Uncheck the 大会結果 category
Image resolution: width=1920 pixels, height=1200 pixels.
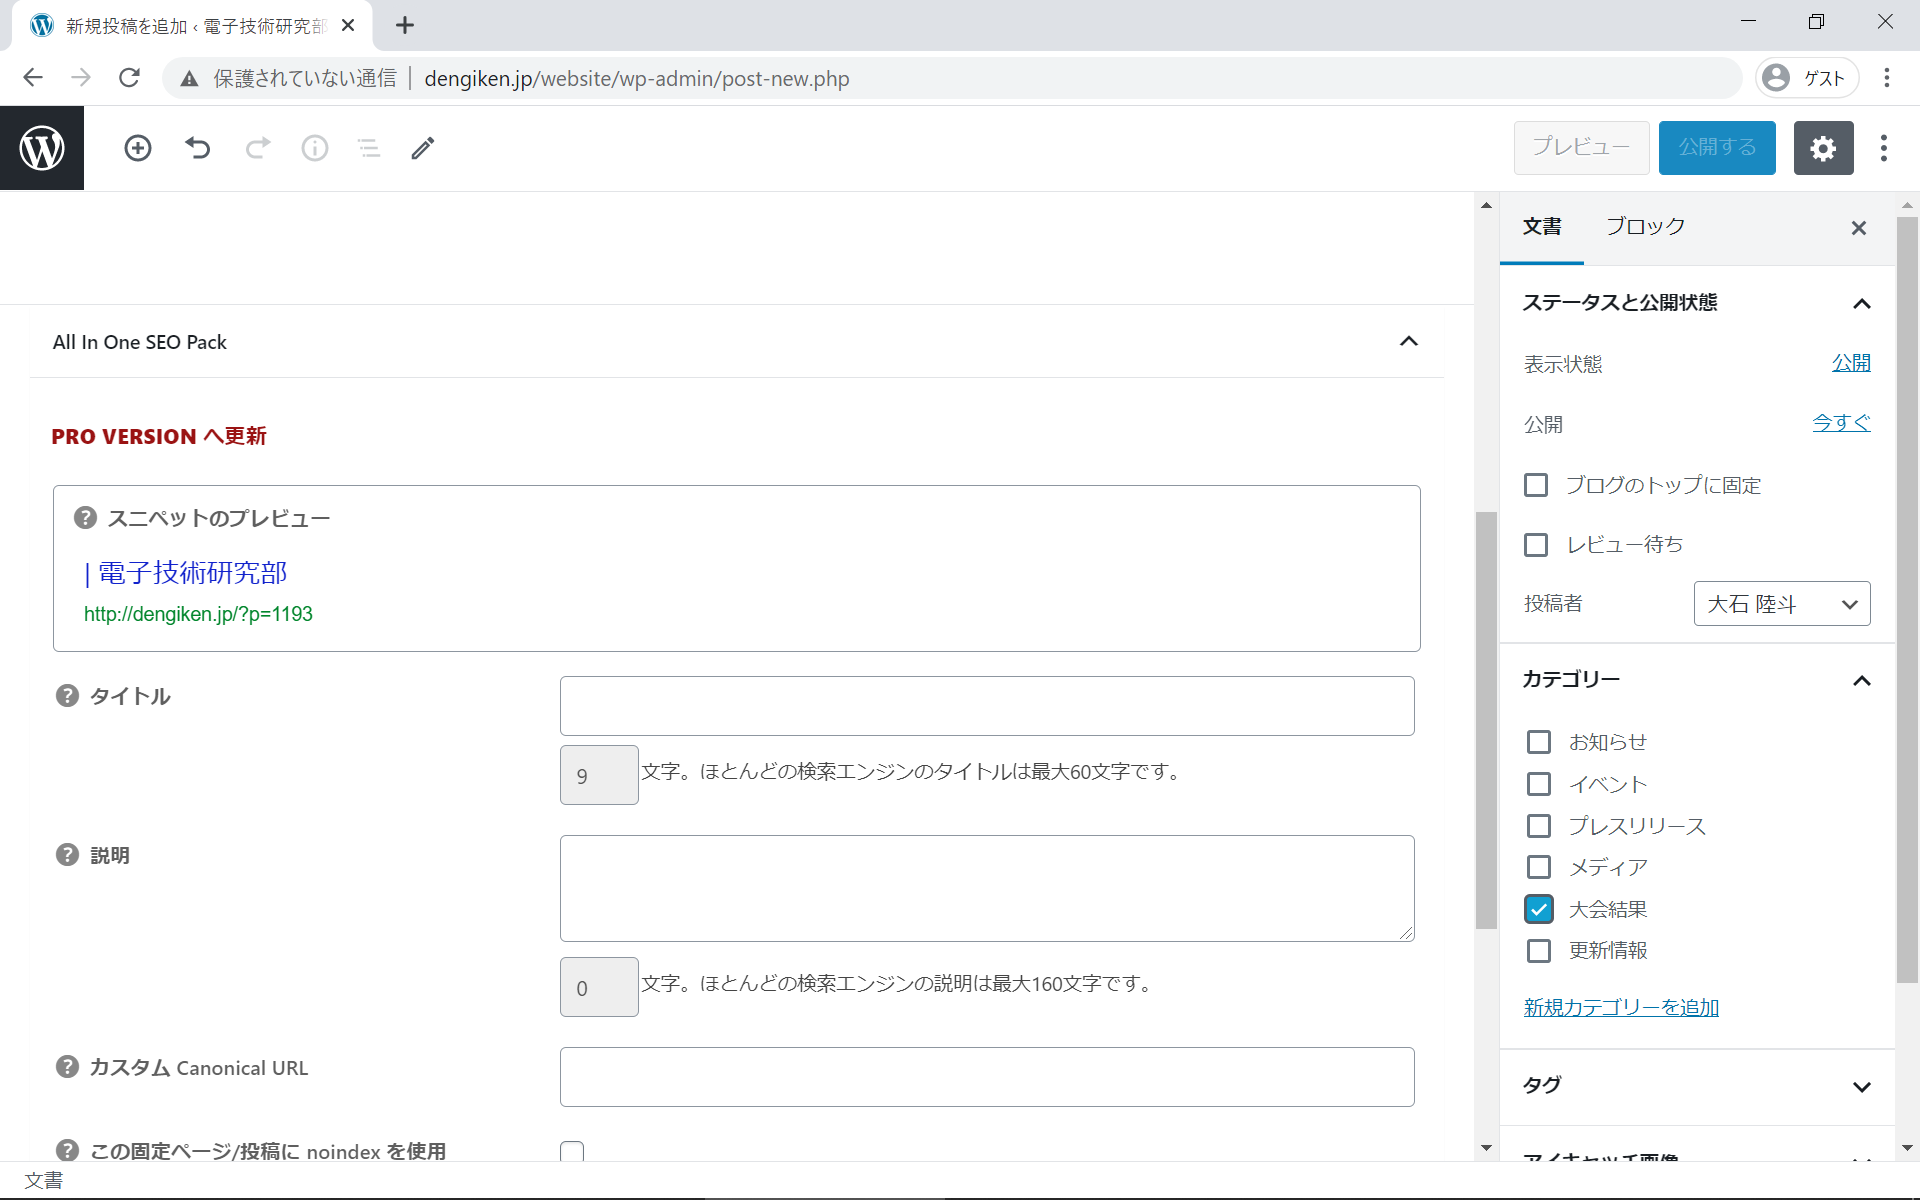point(1539,909)
